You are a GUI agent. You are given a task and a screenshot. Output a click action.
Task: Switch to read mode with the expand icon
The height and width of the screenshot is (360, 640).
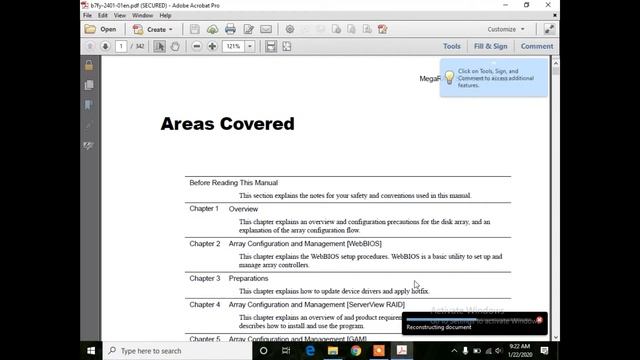pos(549,29)
